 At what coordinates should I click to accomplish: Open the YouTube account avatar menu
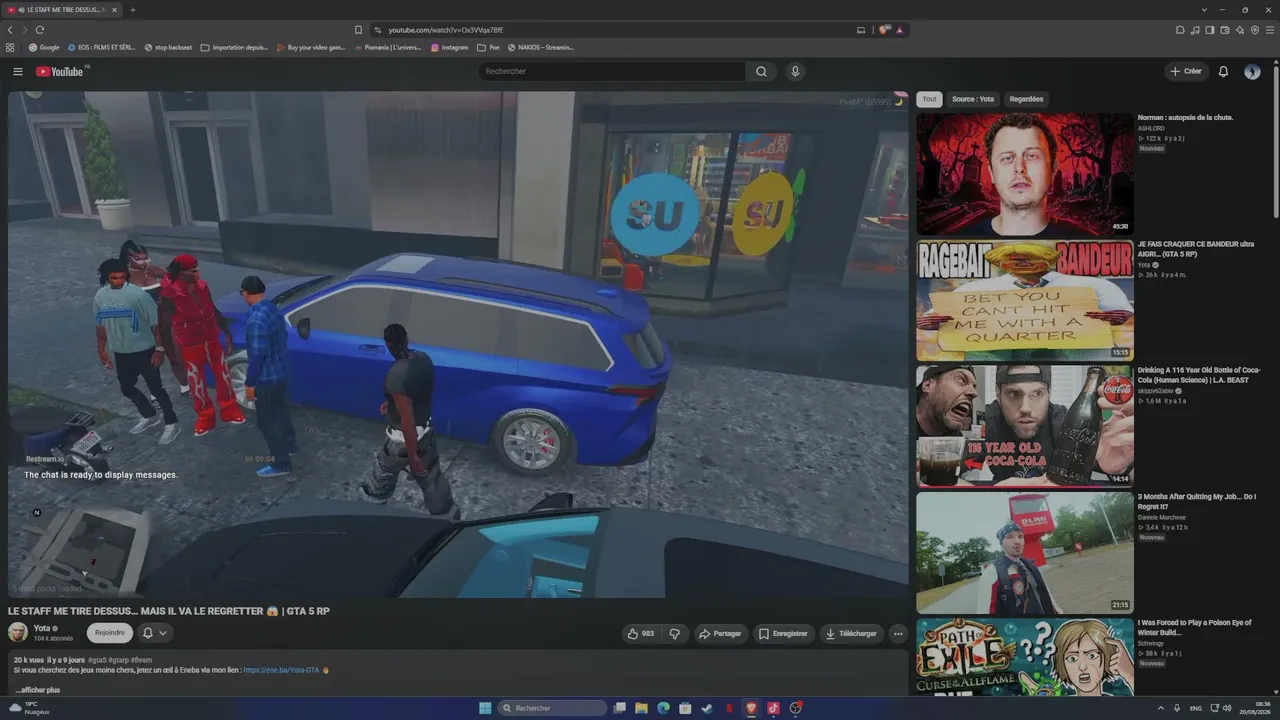click(1252, 72)
